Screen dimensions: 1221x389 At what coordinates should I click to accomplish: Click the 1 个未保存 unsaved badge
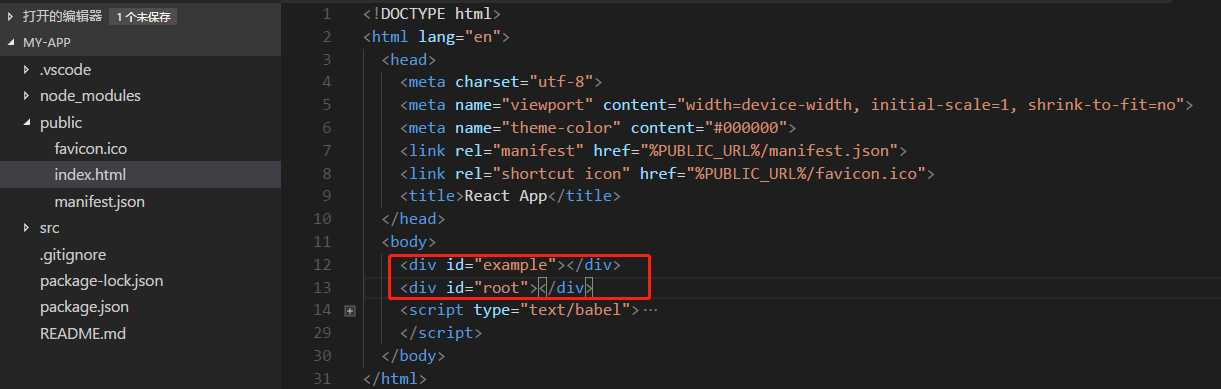coord(143,17)
